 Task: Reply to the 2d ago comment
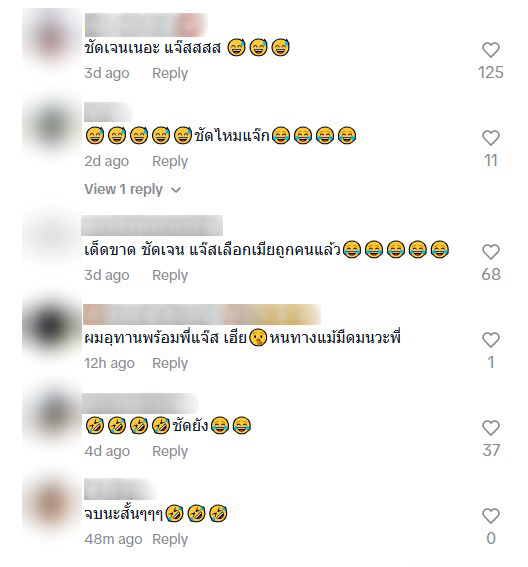[x=170, y=161]
